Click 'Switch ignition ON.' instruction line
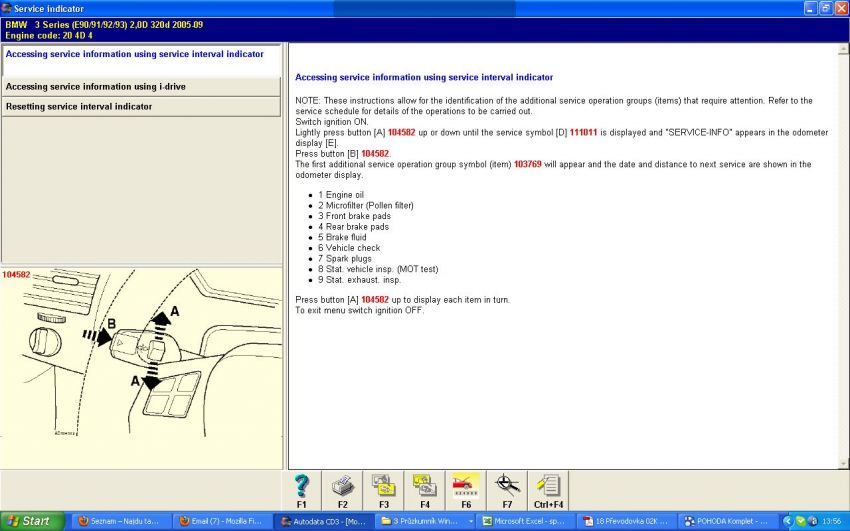The image size is (850, 531). click(332, 122)
